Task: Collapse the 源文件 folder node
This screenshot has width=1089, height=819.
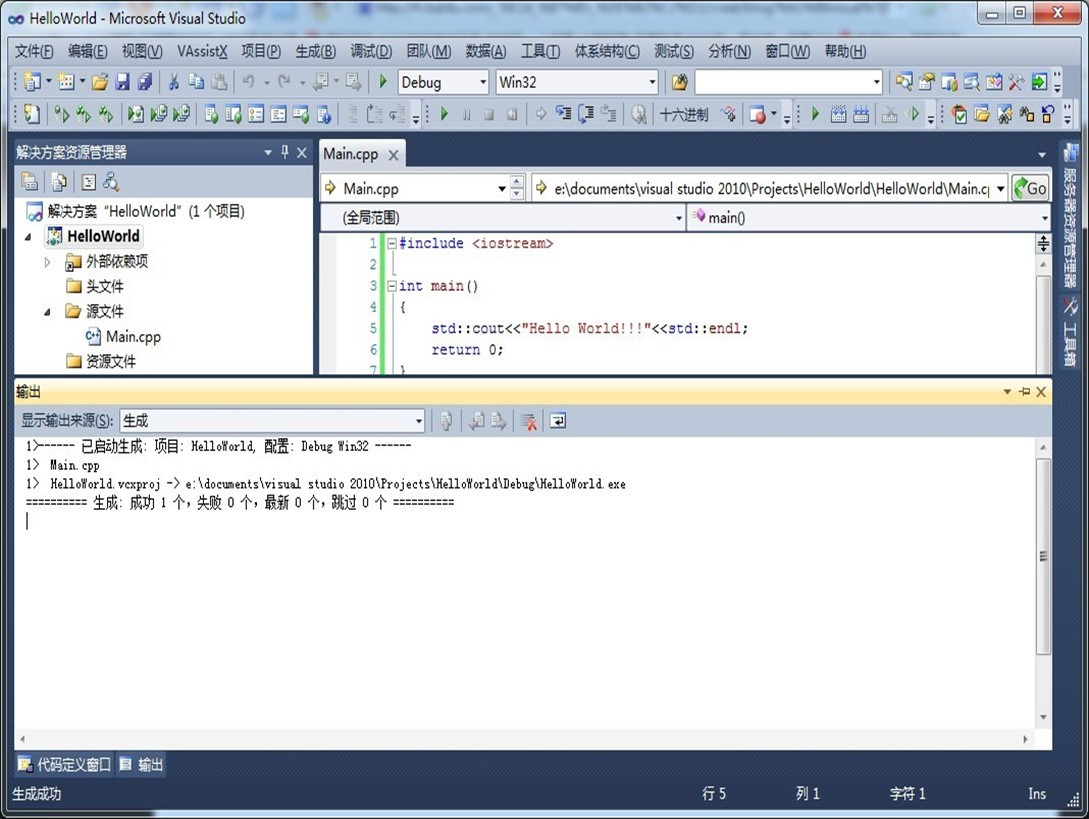Action: click(47, 312)
